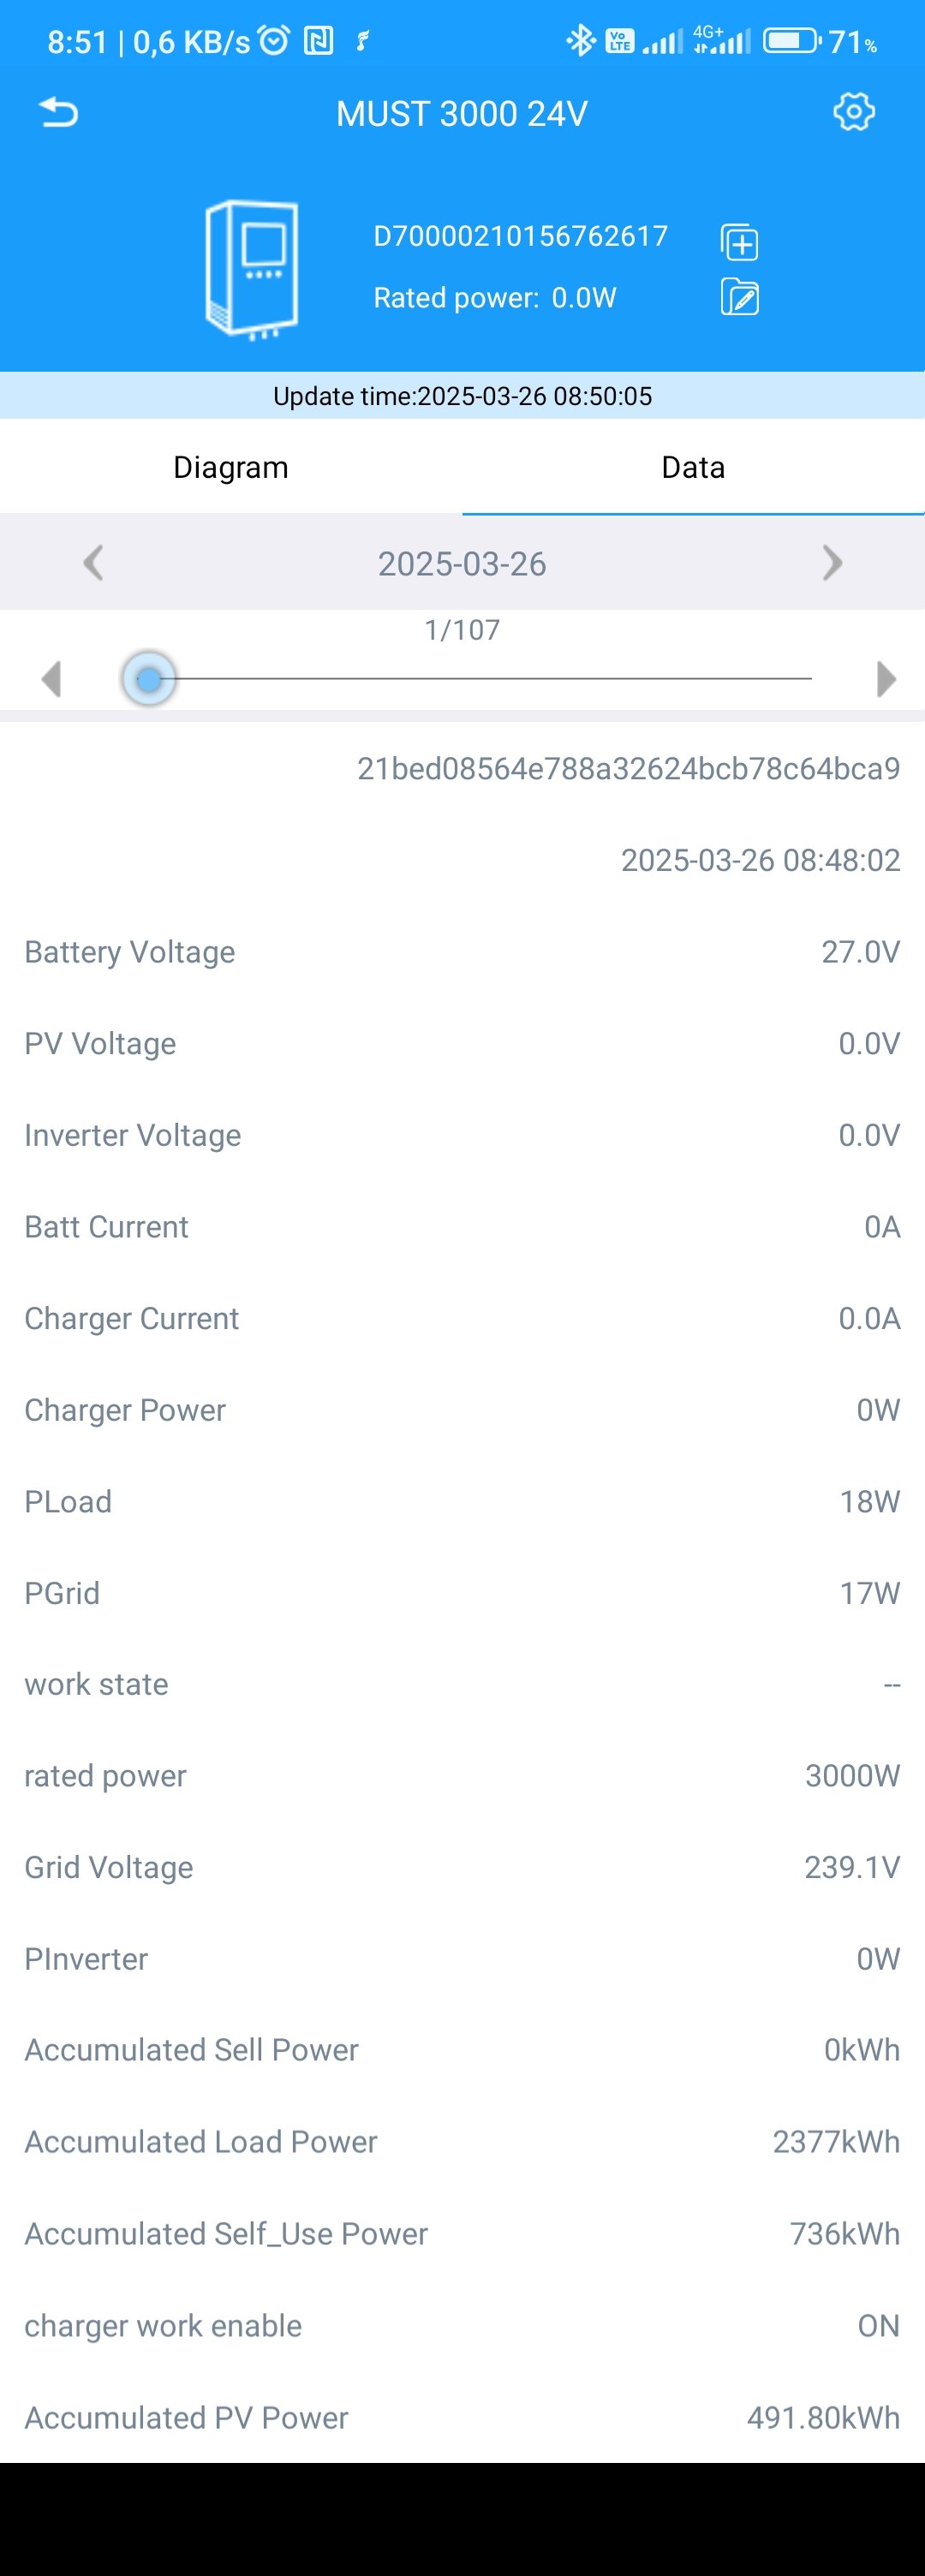Tap the NFC status bar icon
The width and height of the screenshot is (925, 2576).
click(318, 41)
